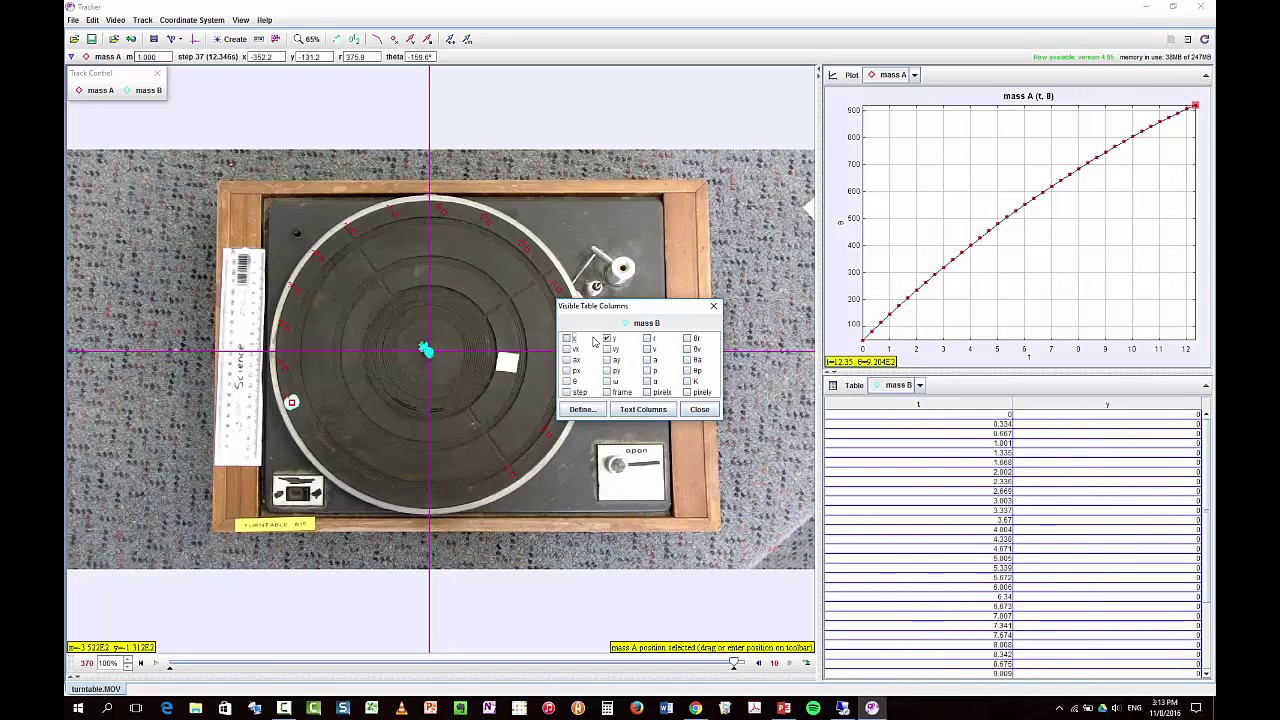Click the notes icon at top right toolbar
This screenshot has height=720, width=1280.
1187,39
